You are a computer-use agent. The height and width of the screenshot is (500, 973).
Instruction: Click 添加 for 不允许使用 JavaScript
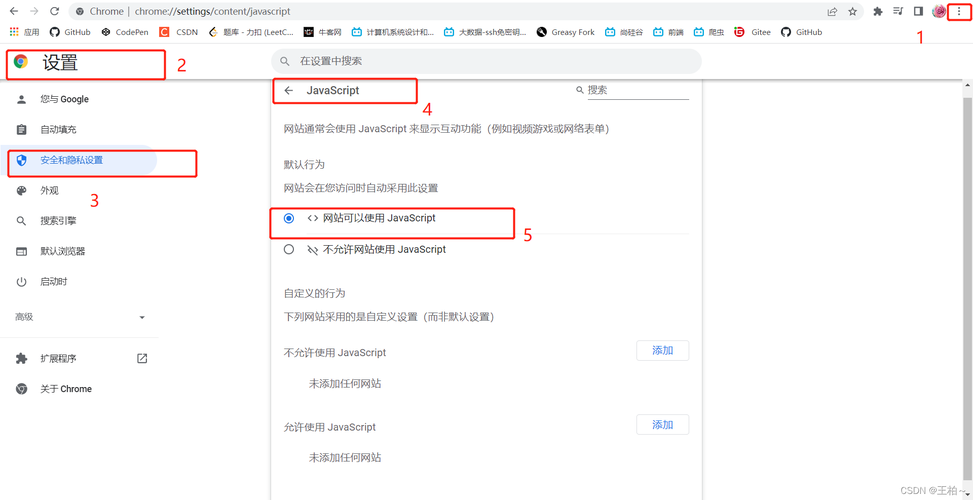pos(663,350)
